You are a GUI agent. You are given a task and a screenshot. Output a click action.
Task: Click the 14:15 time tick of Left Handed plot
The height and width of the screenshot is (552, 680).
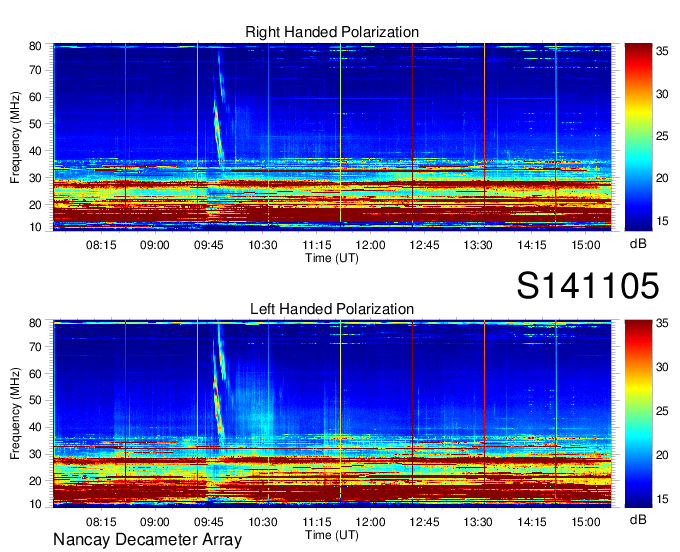532,522
